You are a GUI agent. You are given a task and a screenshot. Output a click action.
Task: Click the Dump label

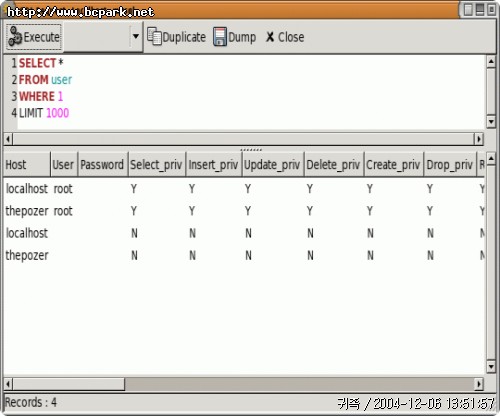[x=242, y=37]
